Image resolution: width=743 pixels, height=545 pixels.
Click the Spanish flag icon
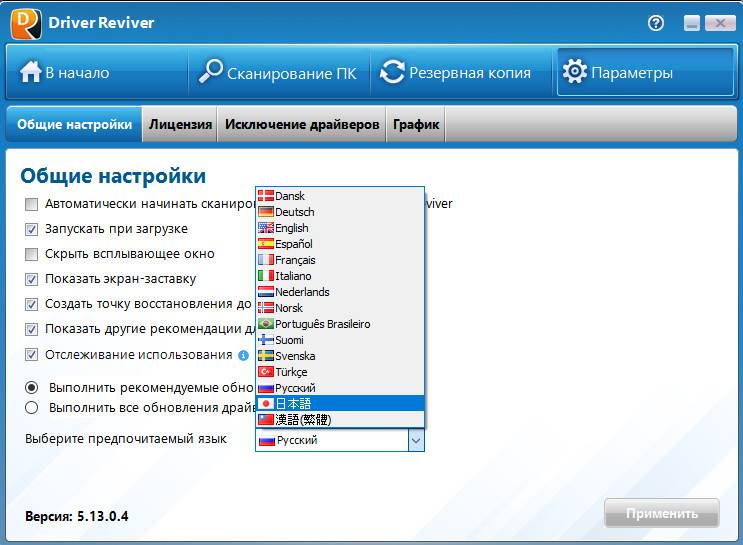tap(266, 244)
